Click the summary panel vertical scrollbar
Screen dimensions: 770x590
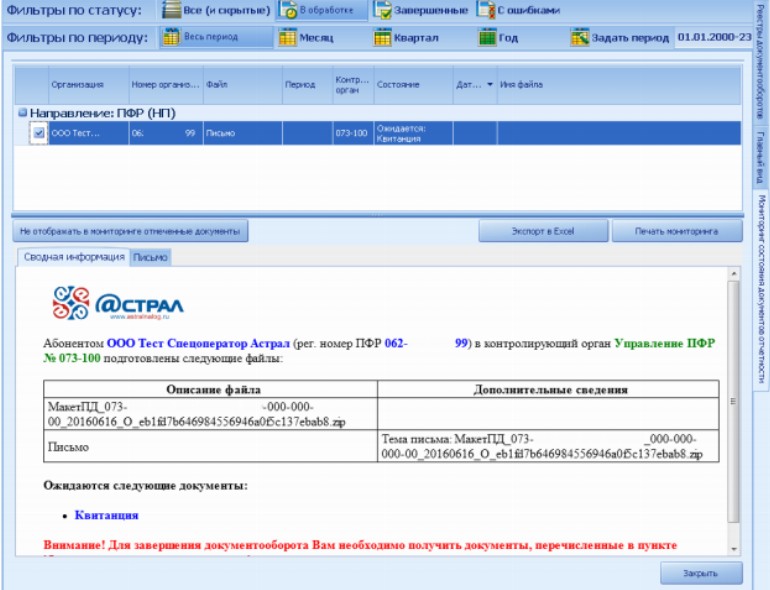click(x=734, y=400)
